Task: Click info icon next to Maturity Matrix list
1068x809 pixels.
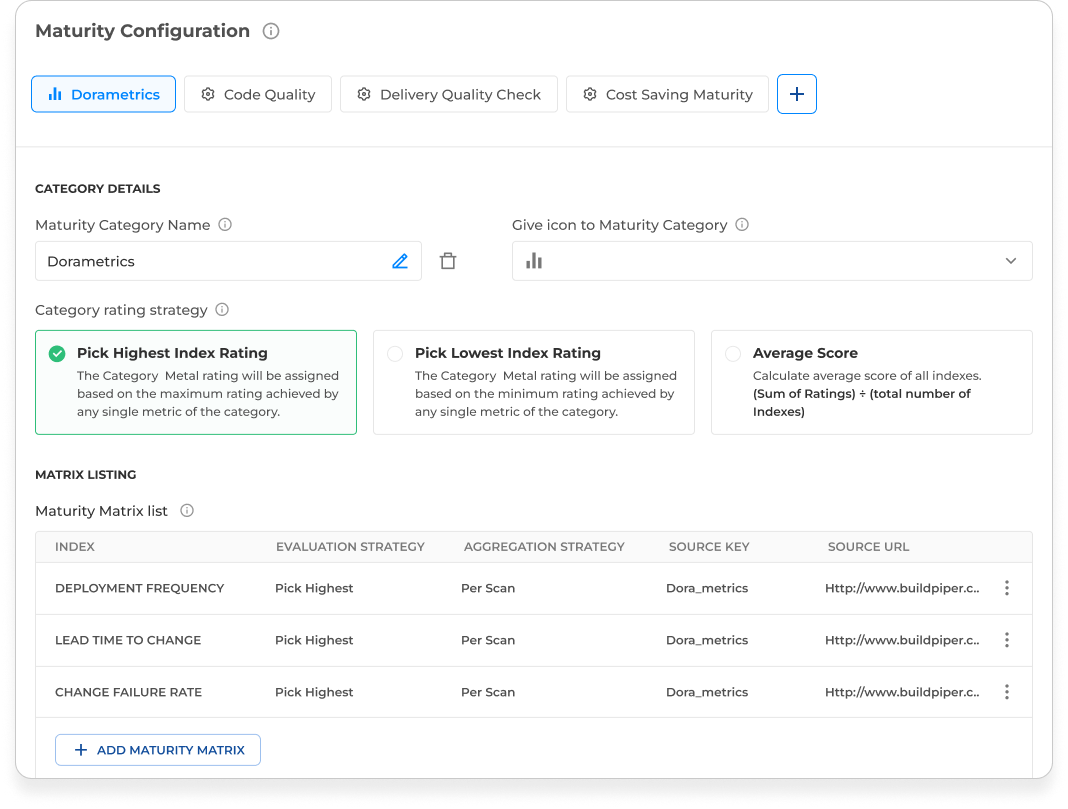Action: click(x=187, y=511)
